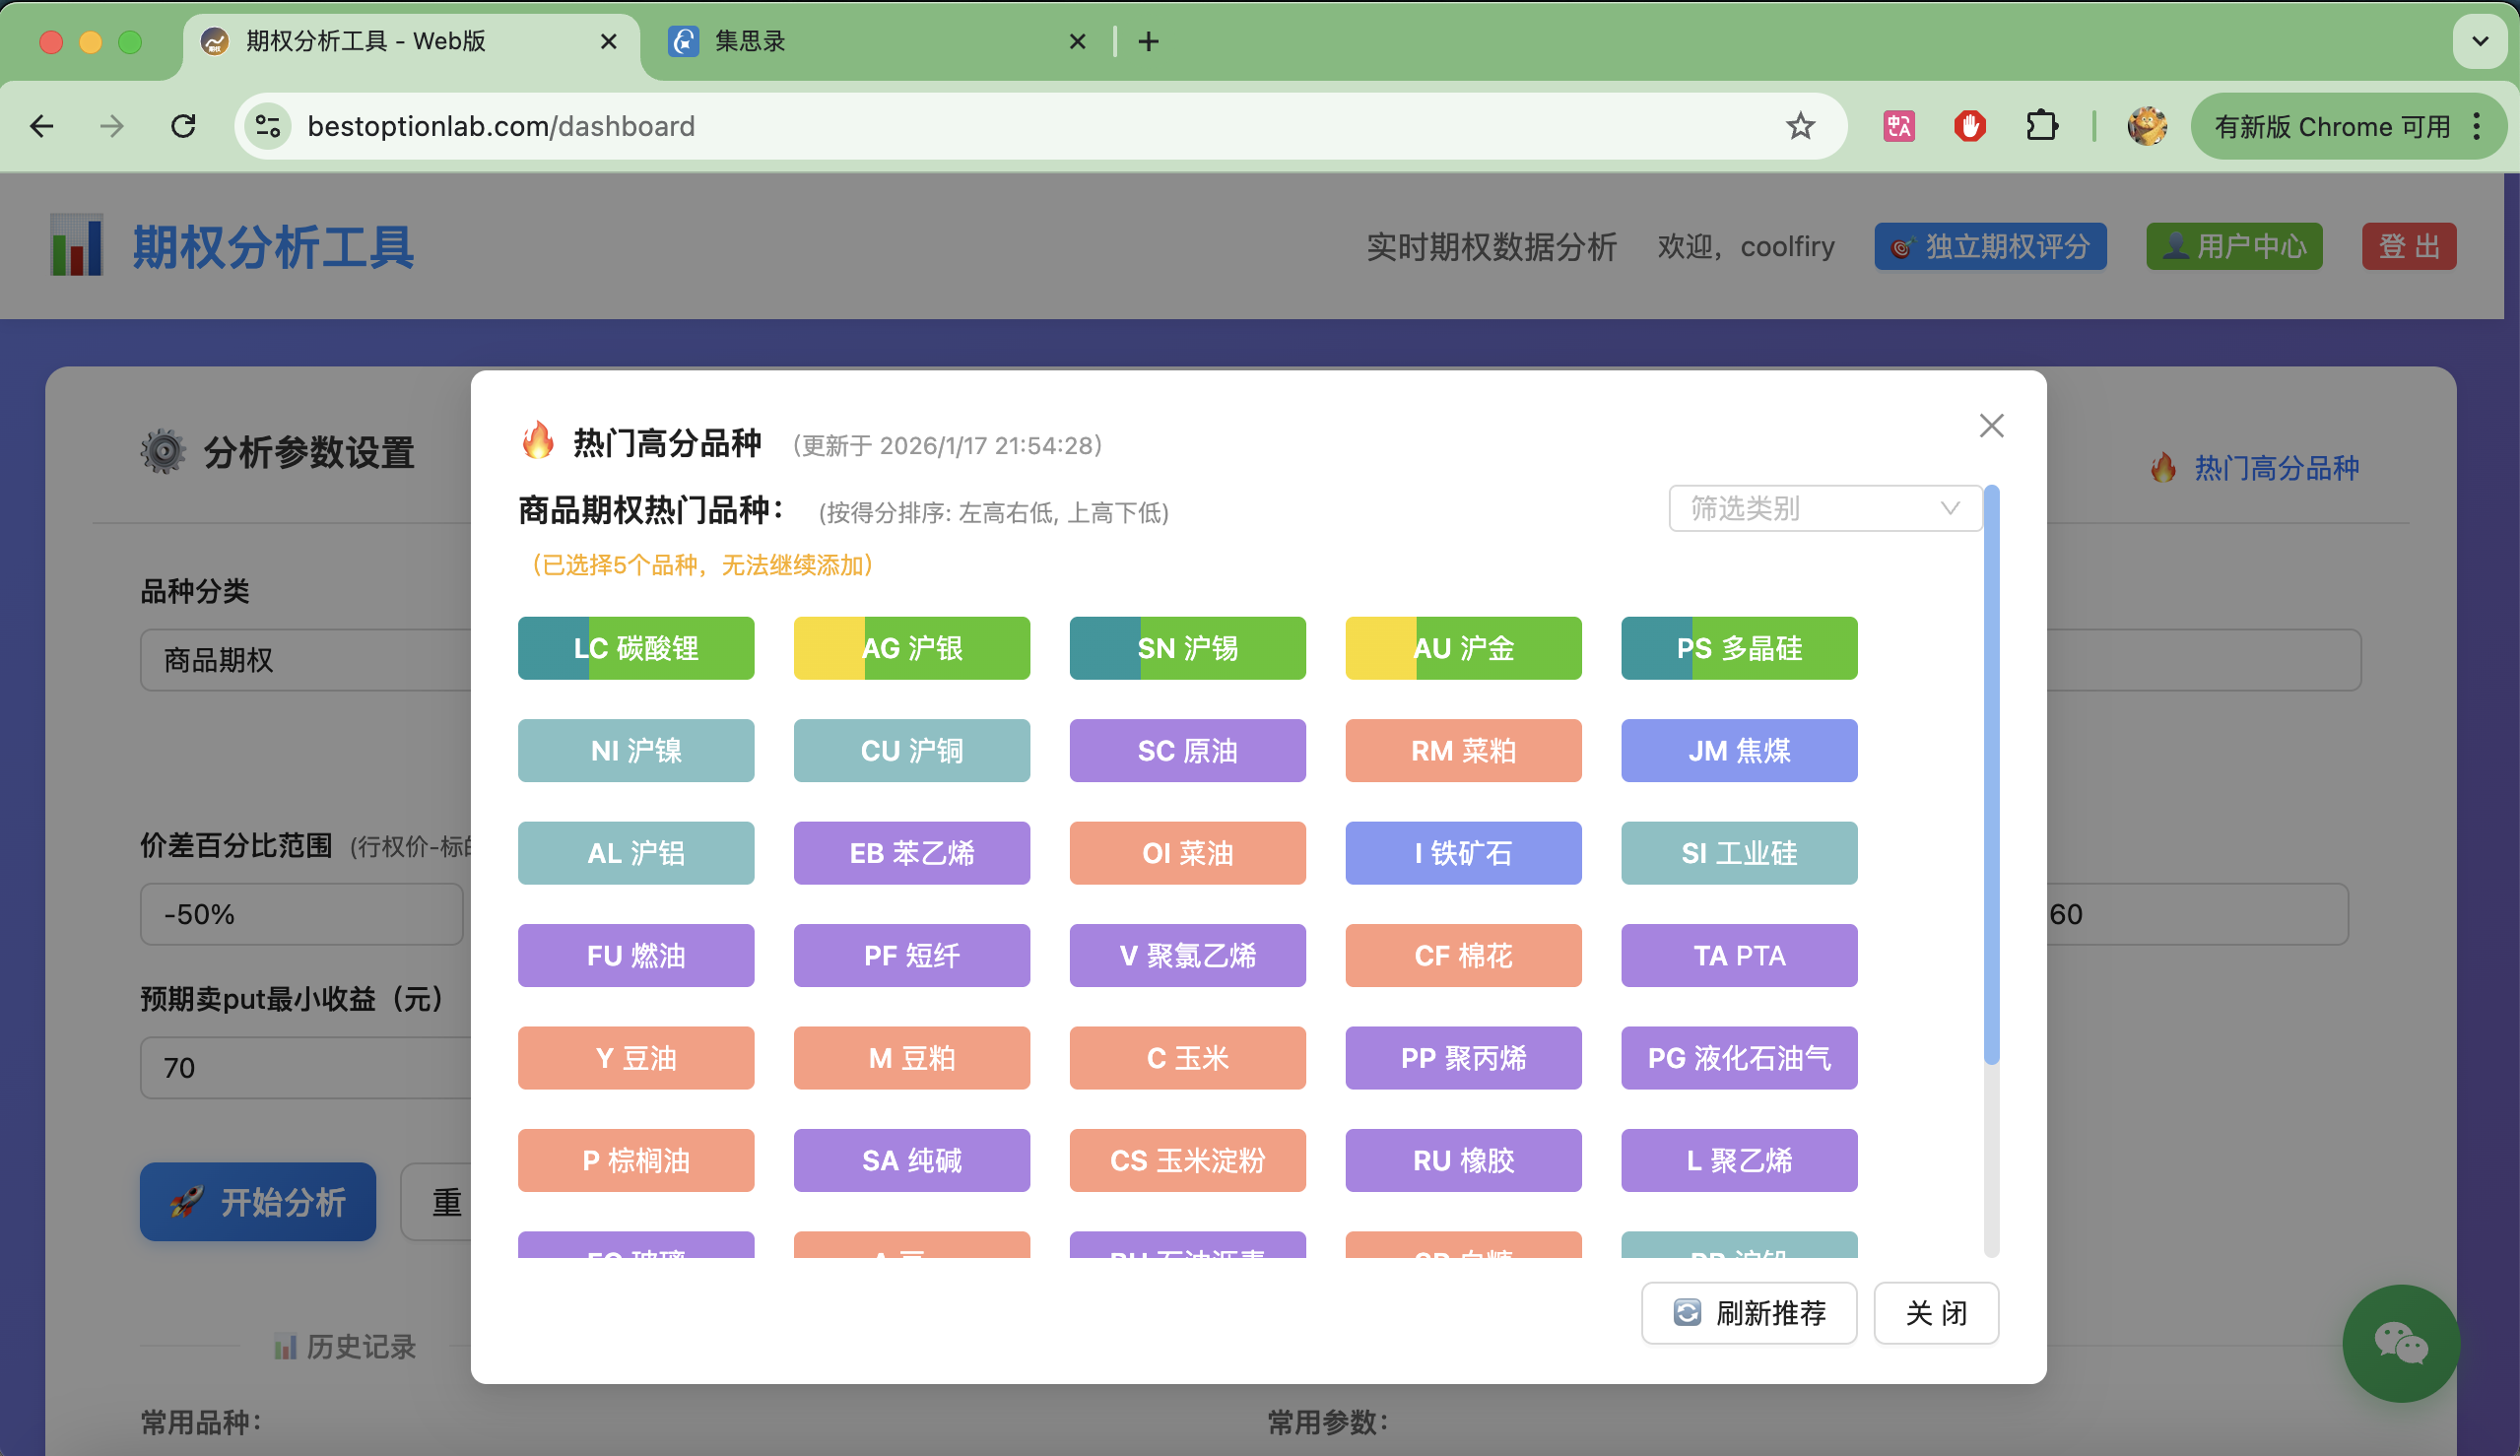Click the translate extension icon in toolbar
2520x1456 pixels.
click(x=1898, y=126)
